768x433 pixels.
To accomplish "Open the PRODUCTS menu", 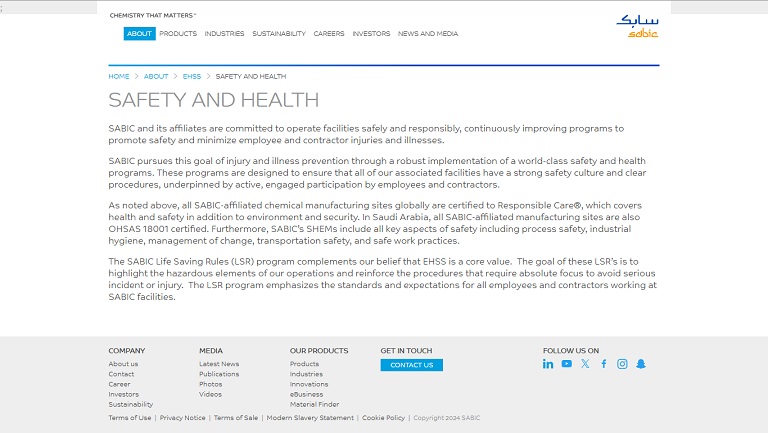I will point(178,34).
